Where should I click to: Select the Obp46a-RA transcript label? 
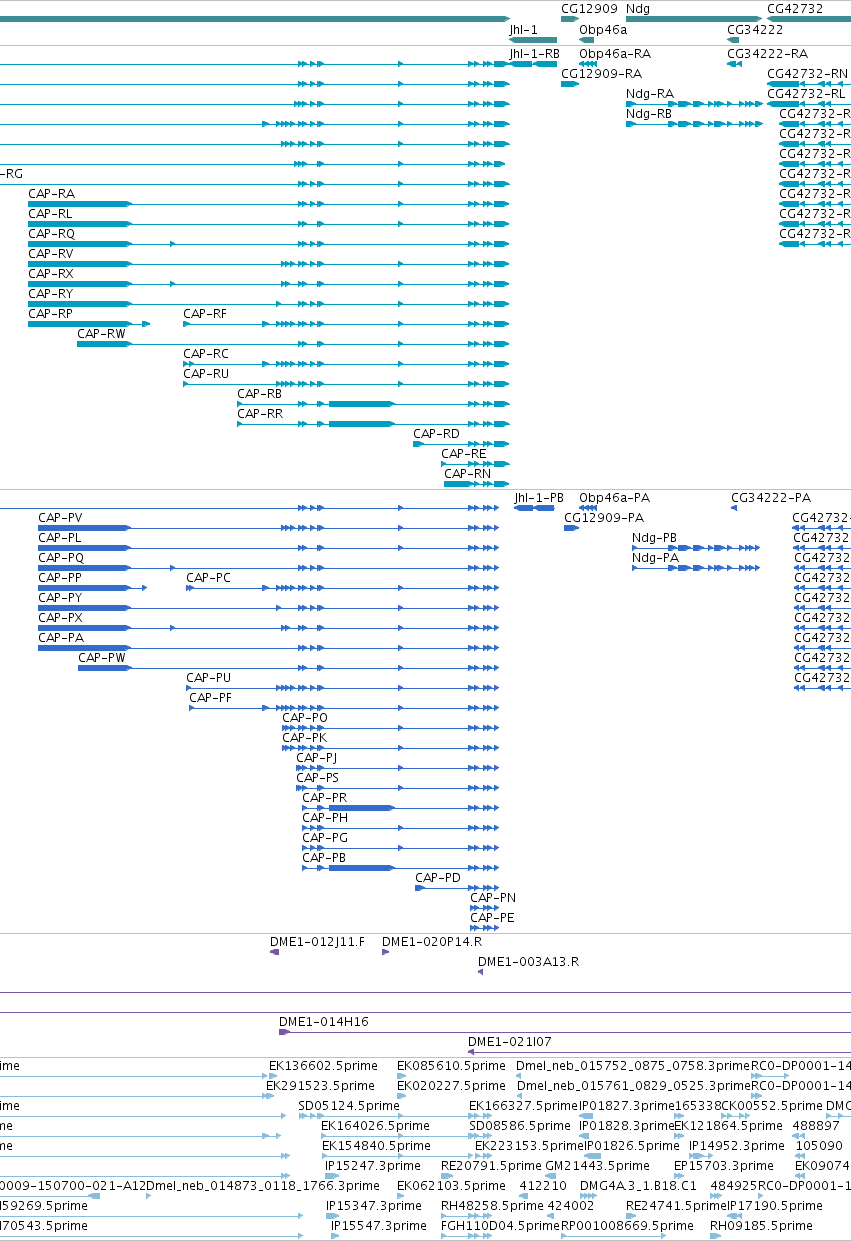pyautogui.click(x=615, y=53)
